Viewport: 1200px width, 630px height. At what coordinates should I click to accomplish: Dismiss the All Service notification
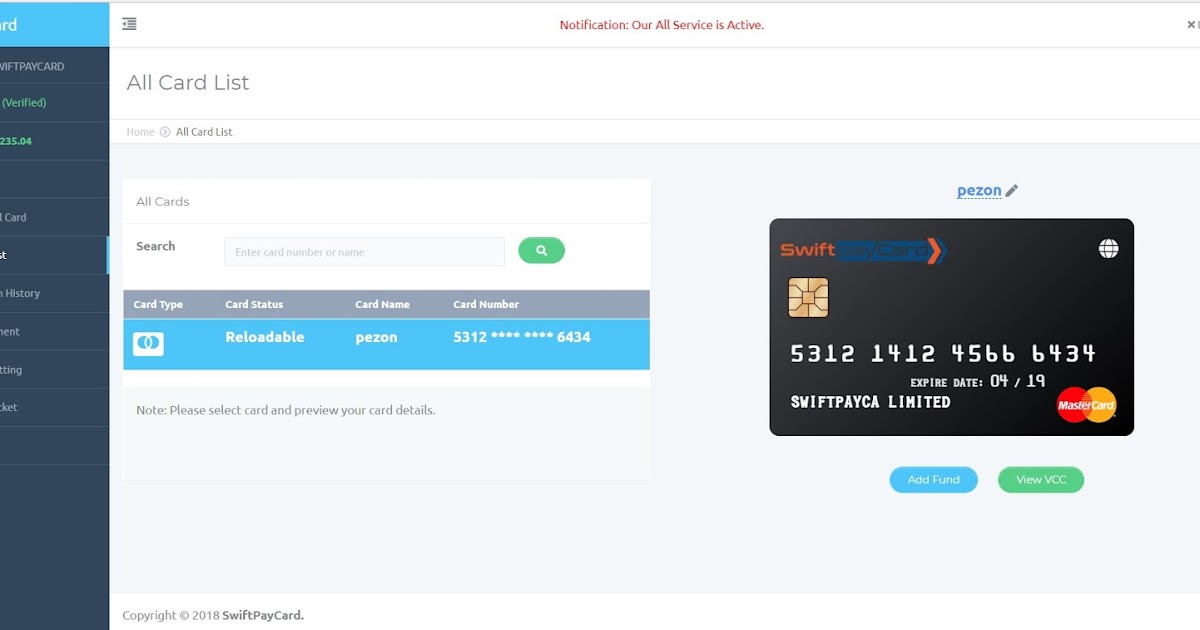click(1191, 24)
